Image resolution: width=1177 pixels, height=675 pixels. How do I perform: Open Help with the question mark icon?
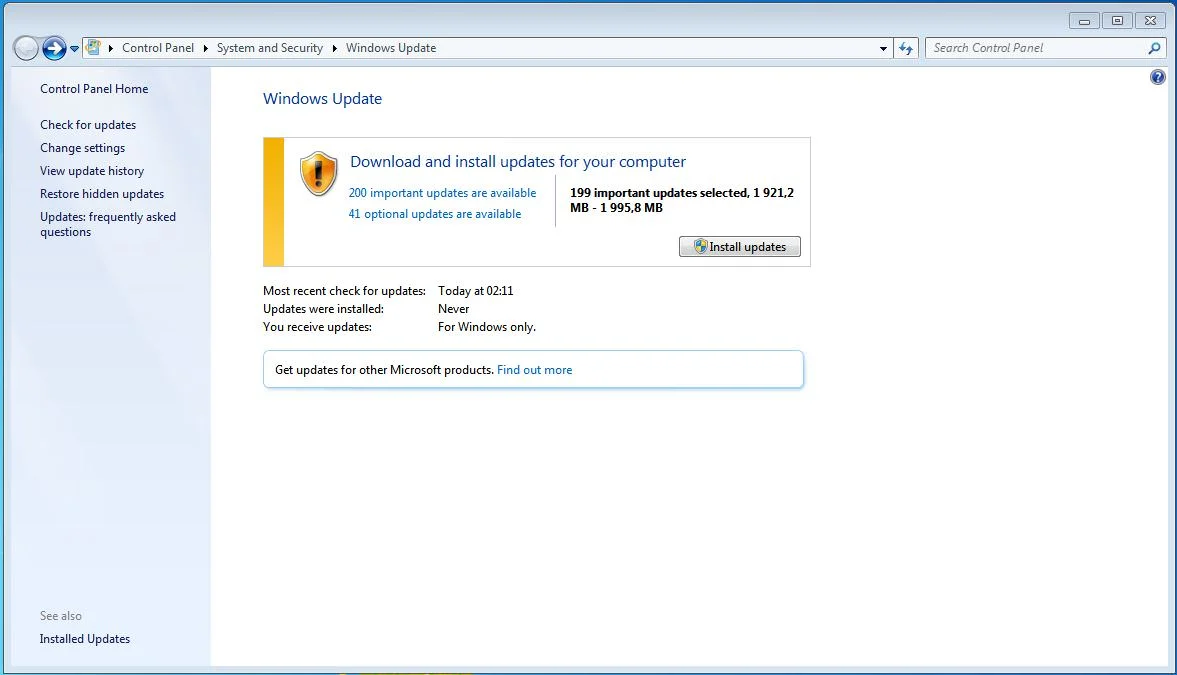click(1157, 77)
